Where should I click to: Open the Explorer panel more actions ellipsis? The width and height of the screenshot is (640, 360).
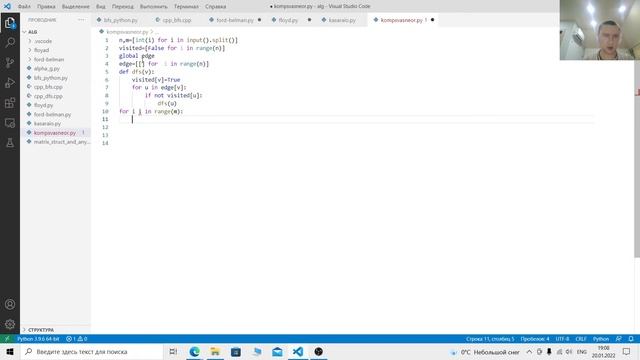[81, 20]
